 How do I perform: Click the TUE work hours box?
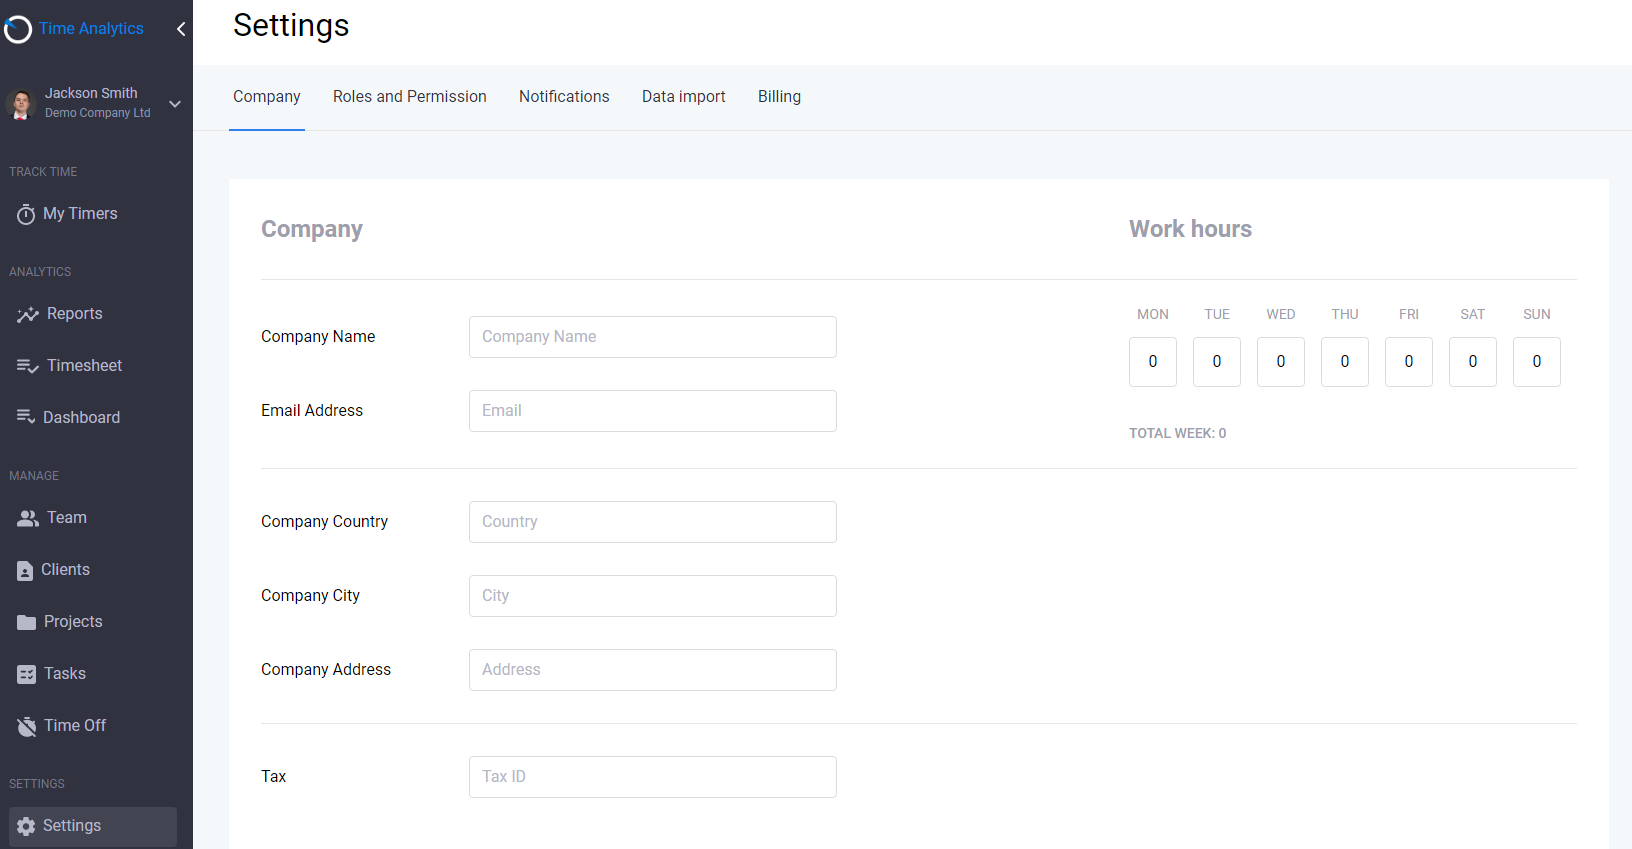tap(1217, 362)
